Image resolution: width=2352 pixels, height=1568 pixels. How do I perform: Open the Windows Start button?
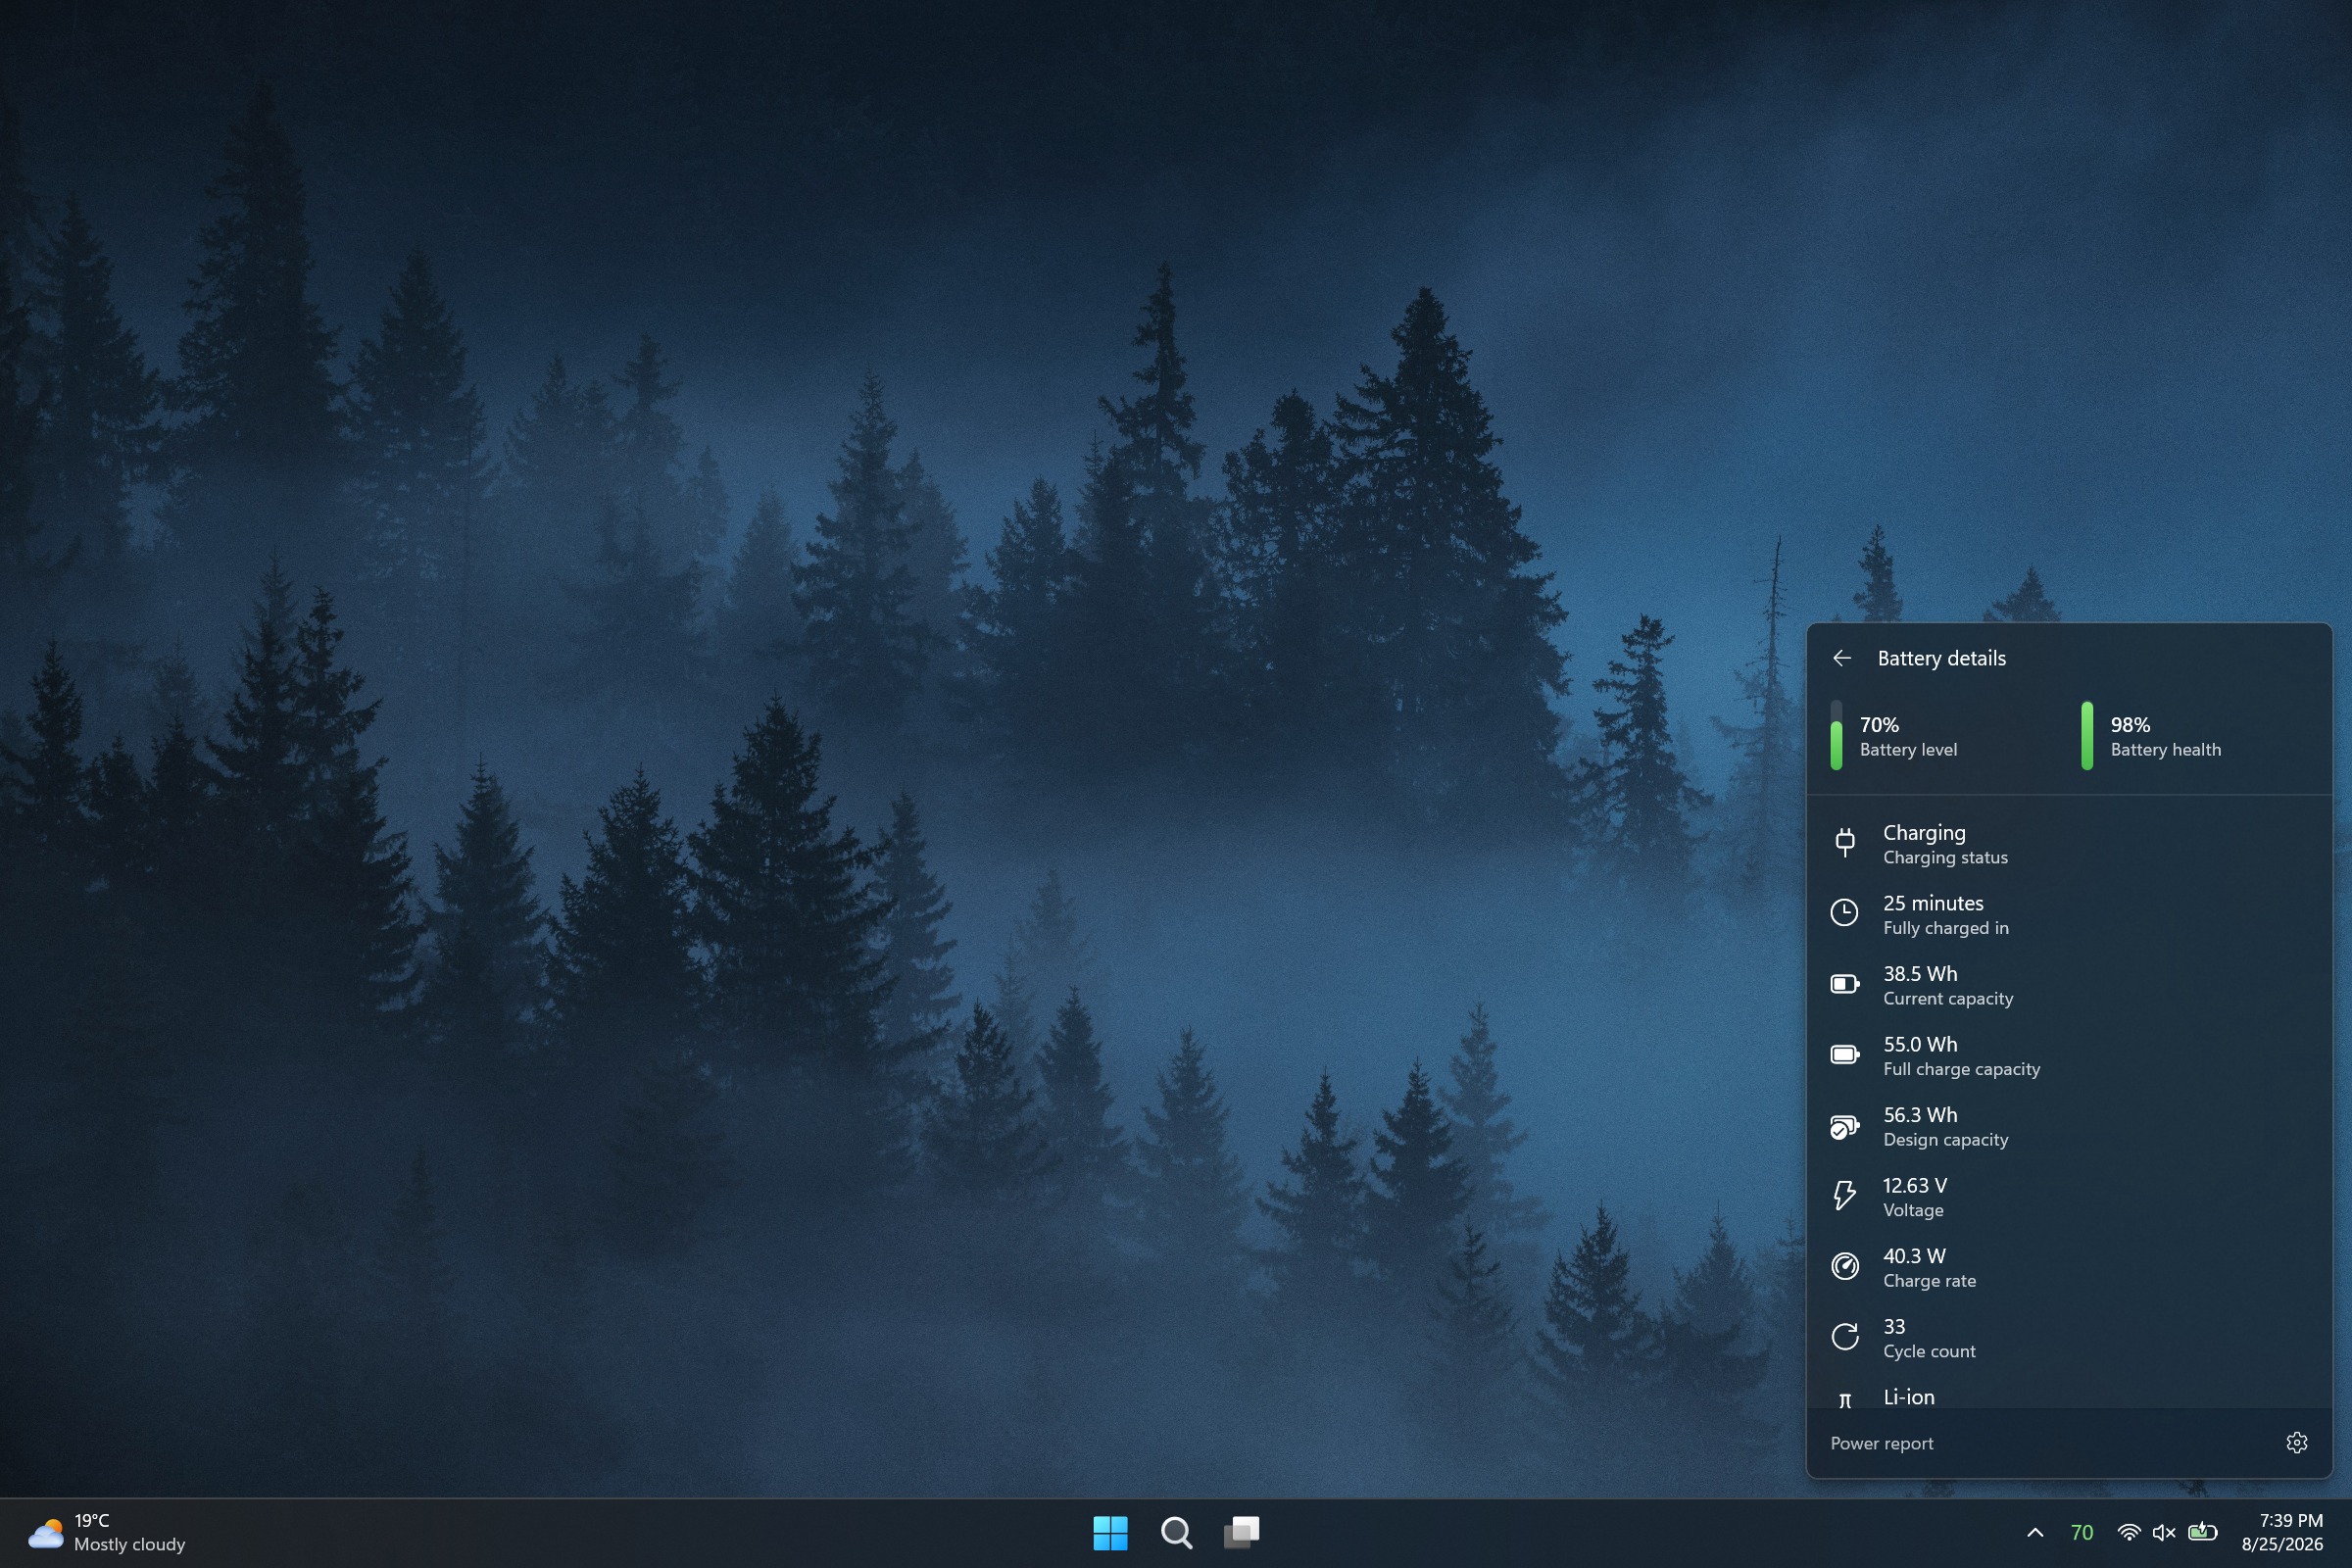click(x=1110, y=1532)
